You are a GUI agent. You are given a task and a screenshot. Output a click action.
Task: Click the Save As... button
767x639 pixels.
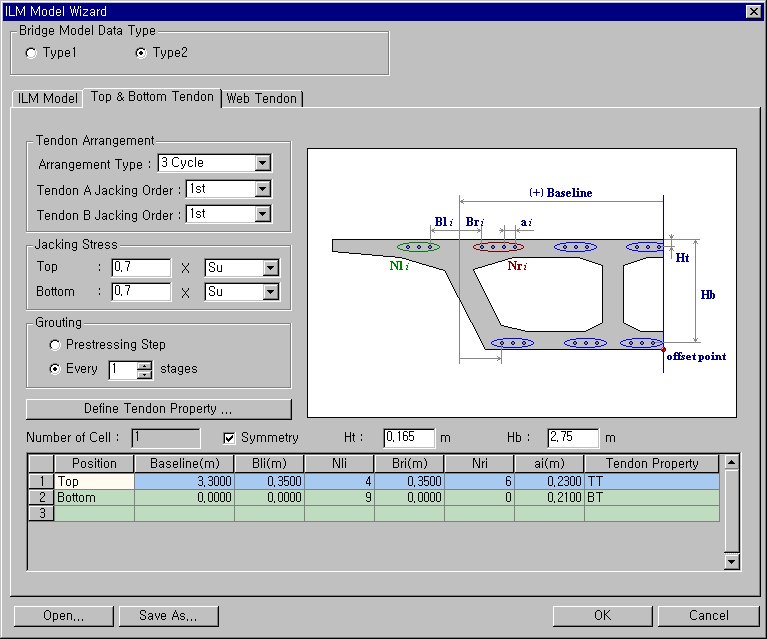[x=168, y=616]
